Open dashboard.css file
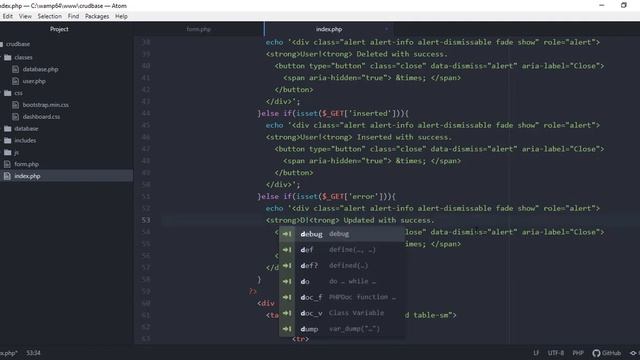The width and height of the screenshot is (640, 360). coord(41,117)
